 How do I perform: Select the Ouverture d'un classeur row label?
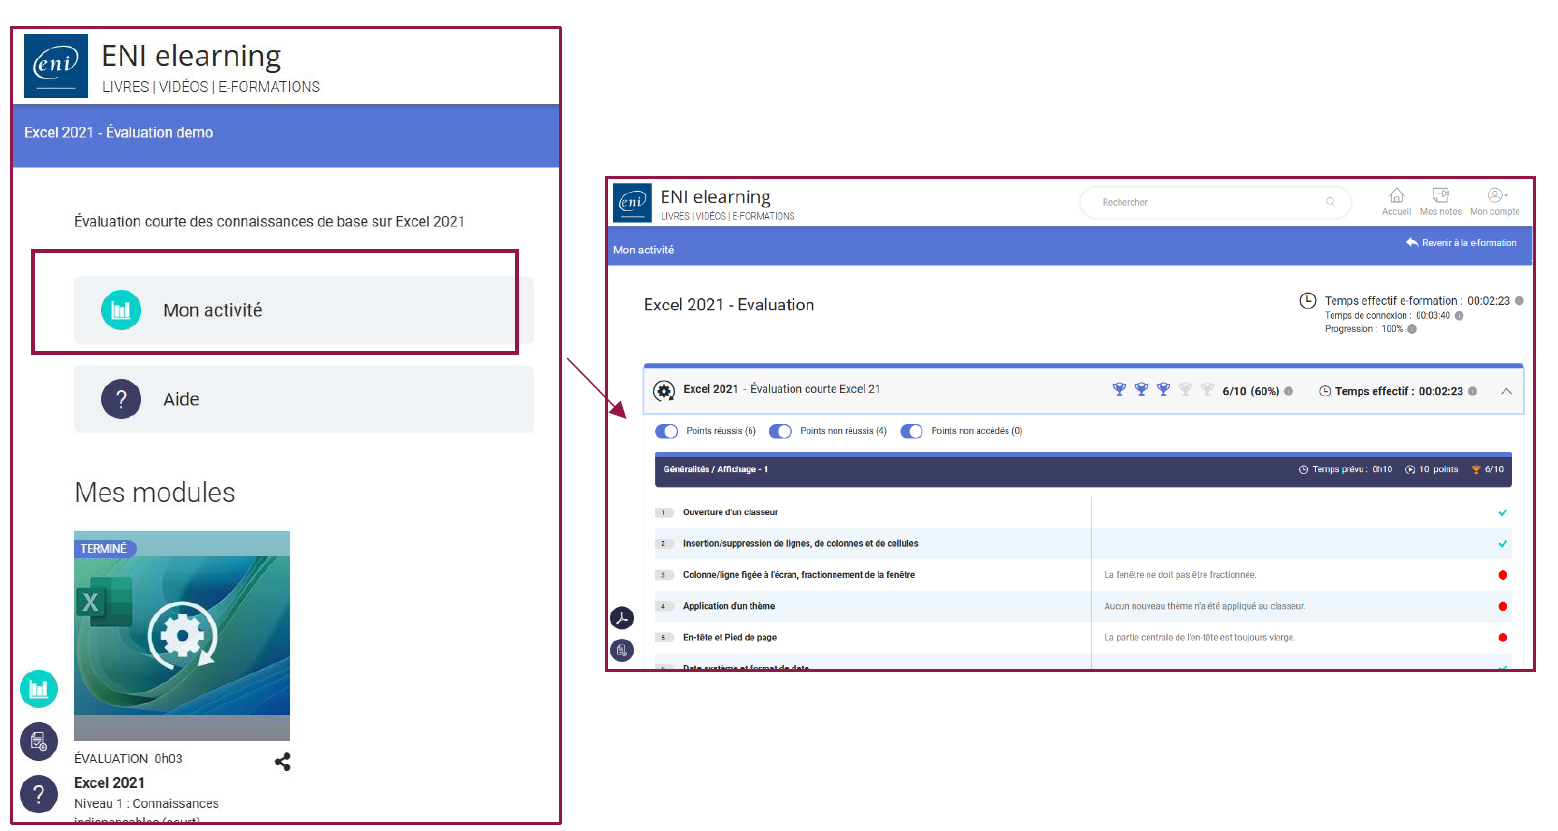pos(730,513)
